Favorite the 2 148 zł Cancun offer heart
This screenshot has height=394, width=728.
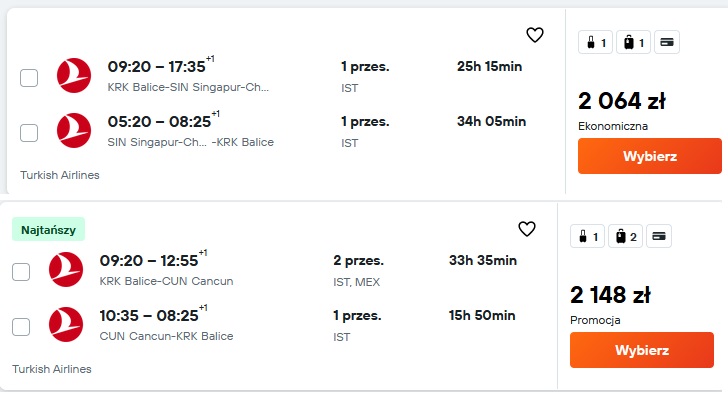(x=526, y=229)
